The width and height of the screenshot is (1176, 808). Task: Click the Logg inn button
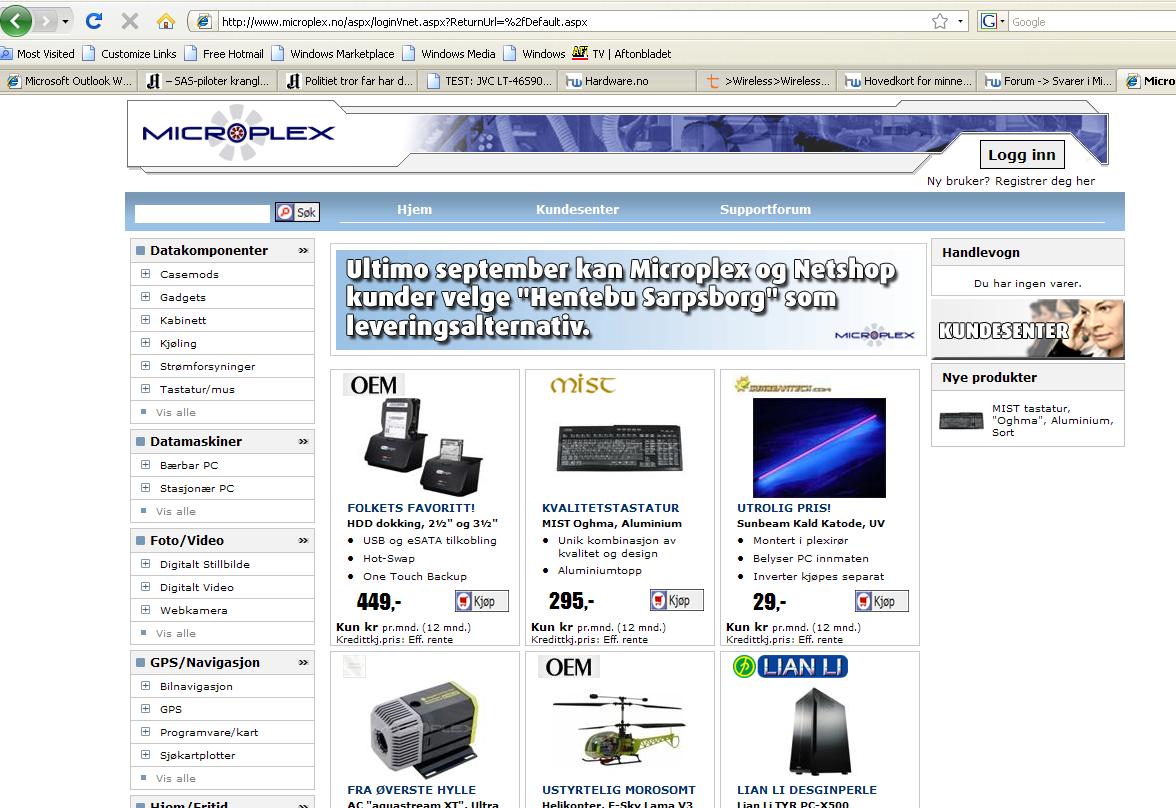click(1022, 155)
